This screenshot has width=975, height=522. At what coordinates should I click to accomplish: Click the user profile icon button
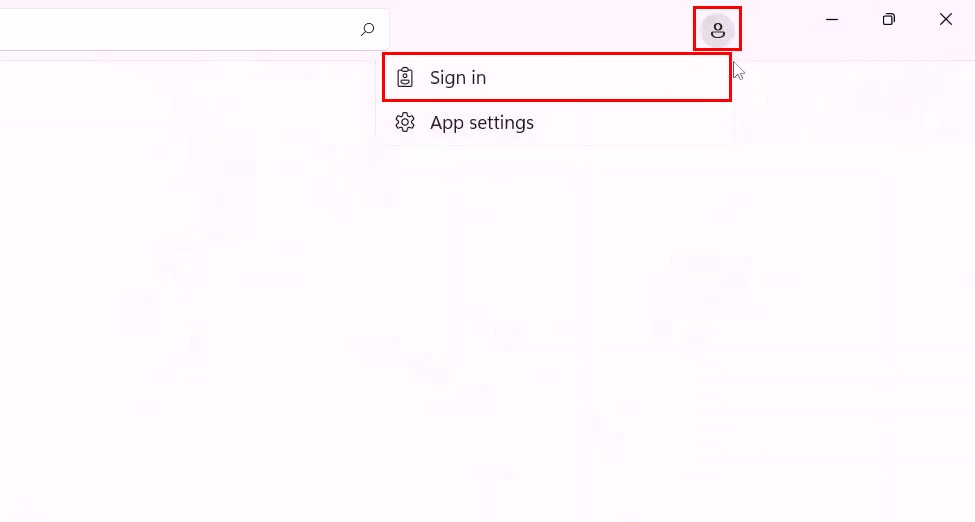pyautogui.click(x=717, y=30)
